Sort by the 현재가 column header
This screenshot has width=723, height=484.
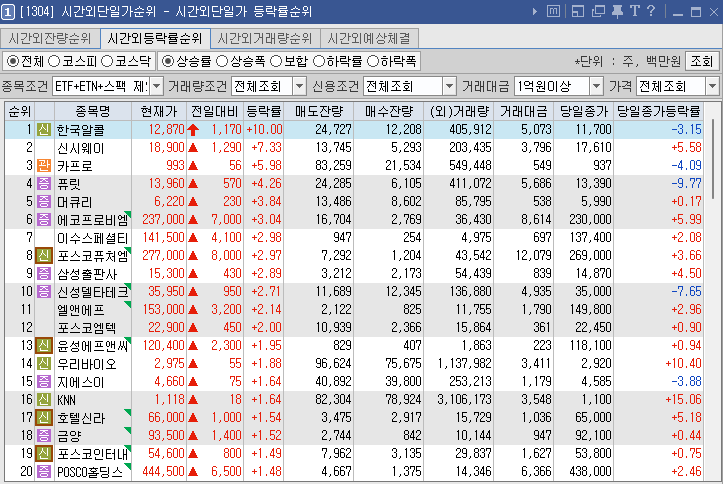pyautogui.click(x=159, y=111)
